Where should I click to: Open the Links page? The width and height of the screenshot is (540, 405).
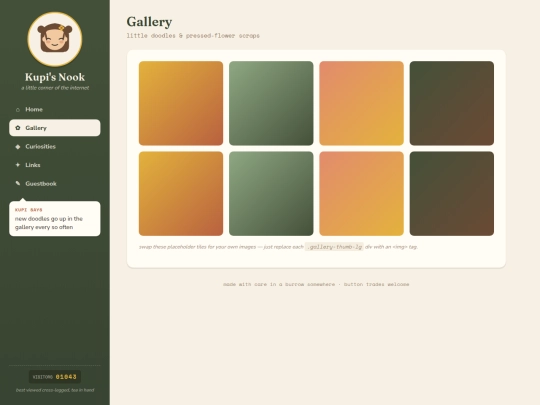pyautogui.click(x=55, y=165)
